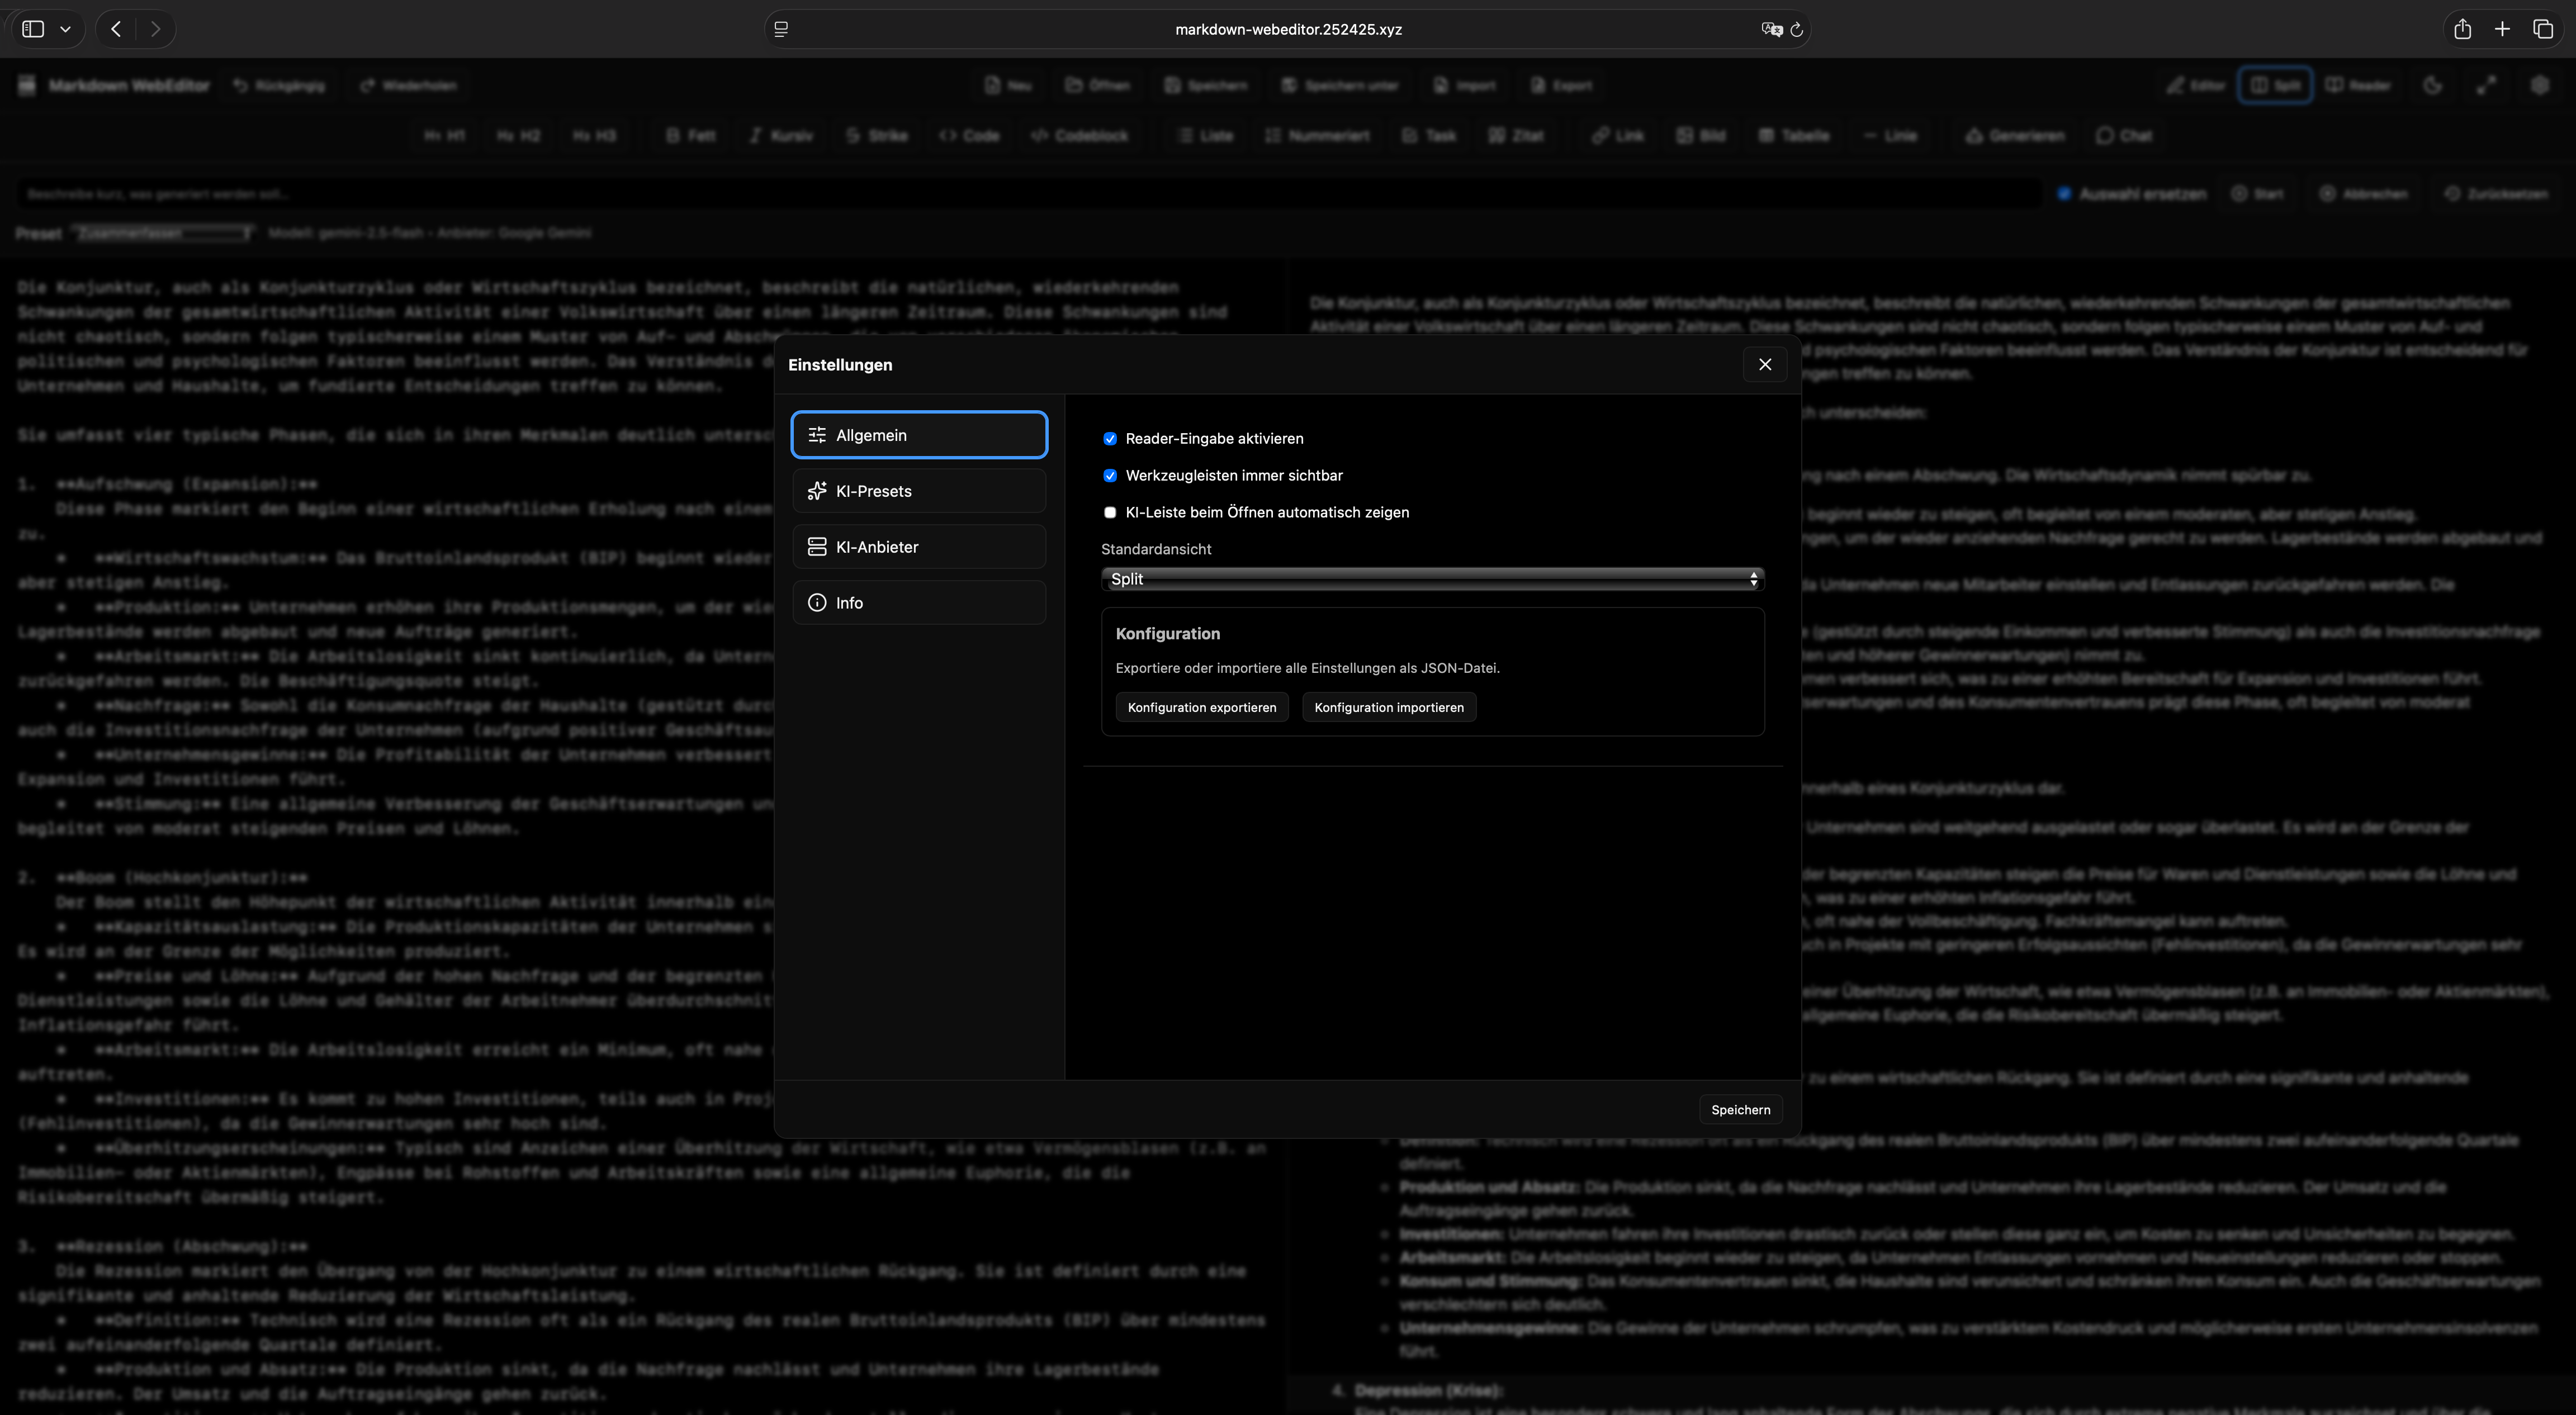Click the translate icon in address bar
2576x1415 pixels.
[1771, 29]
